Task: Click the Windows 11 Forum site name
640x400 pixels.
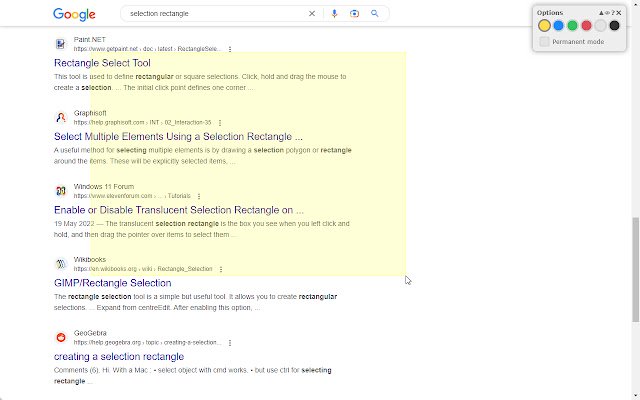Action: [x=104, y=187]
